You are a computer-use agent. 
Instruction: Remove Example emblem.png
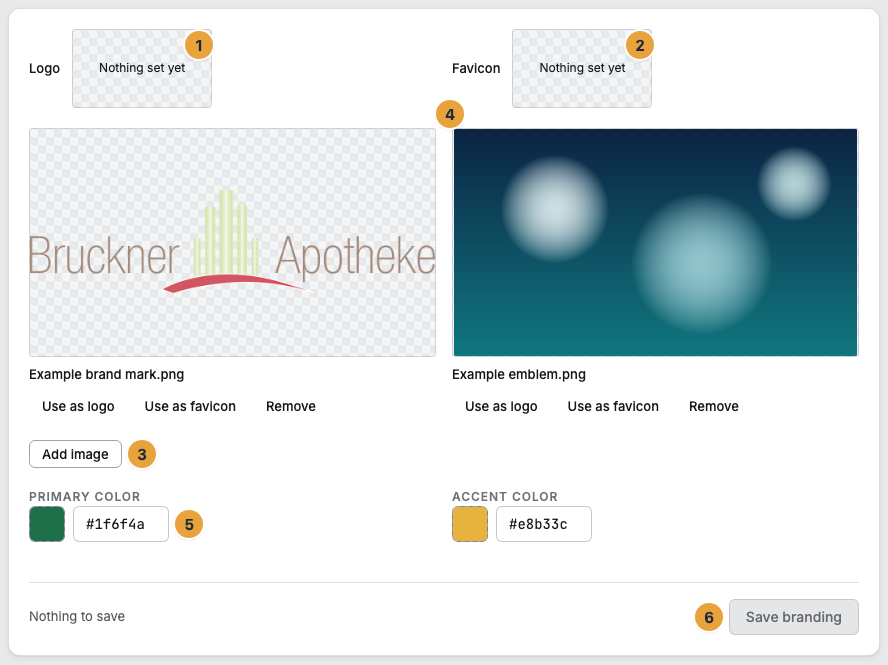click(x=714, y=406)
